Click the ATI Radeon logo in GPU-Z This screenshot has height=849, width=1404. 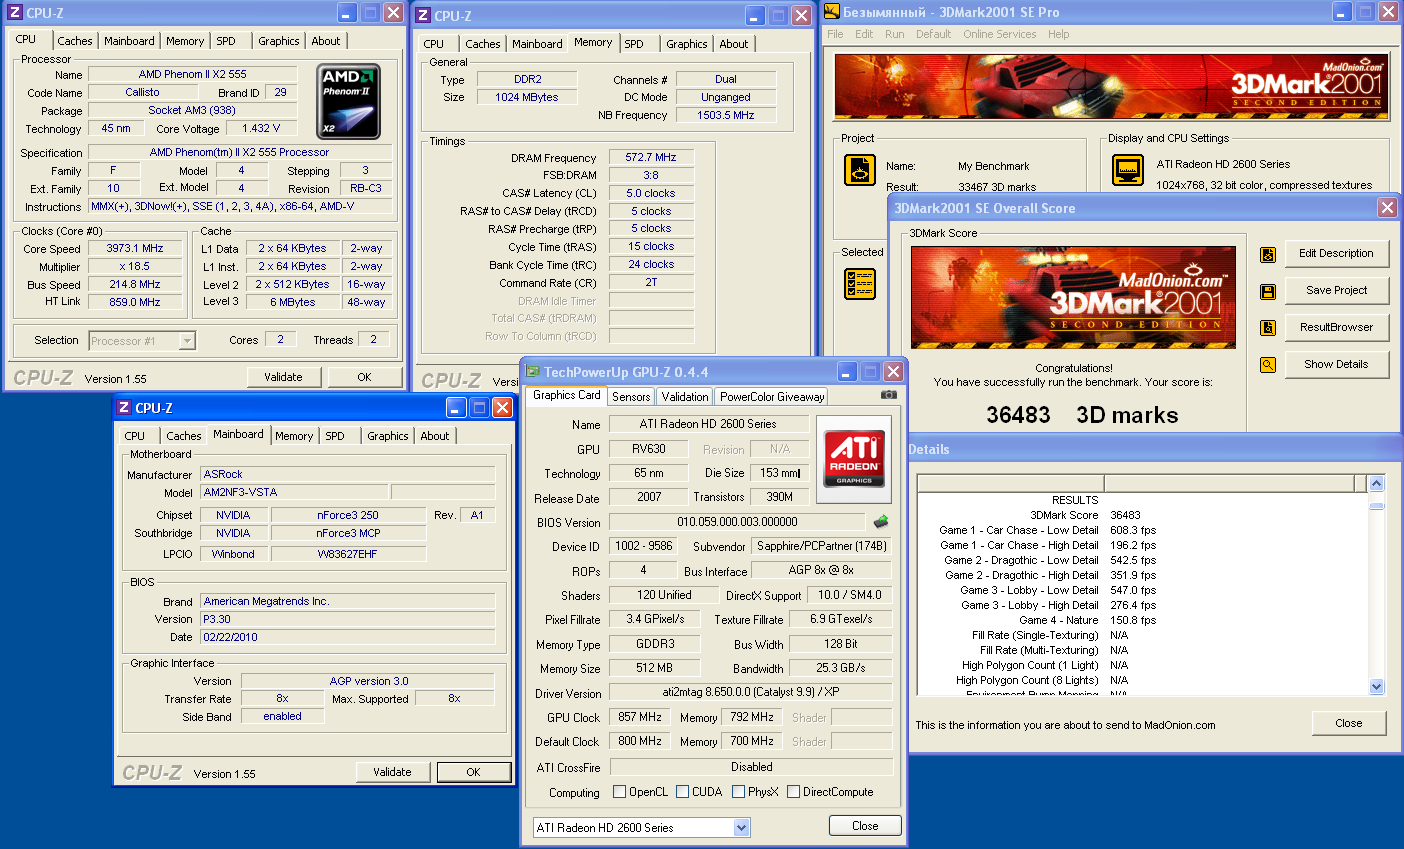tap(854, 459)
